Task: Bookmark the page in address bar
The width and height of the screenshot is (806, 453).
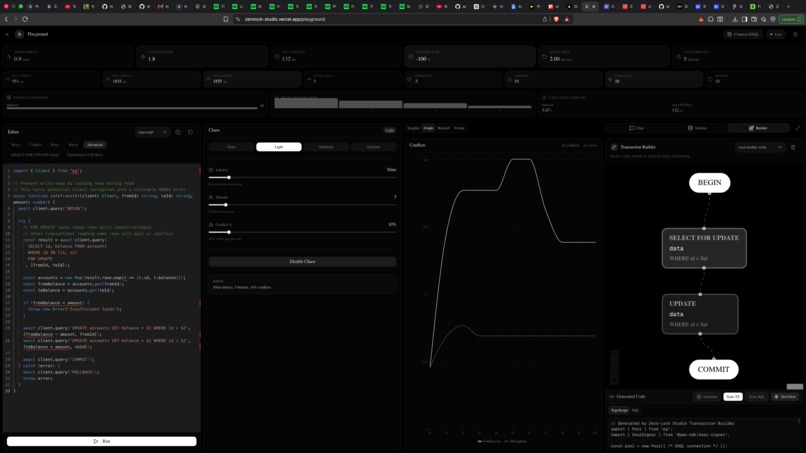Action: 226,19
